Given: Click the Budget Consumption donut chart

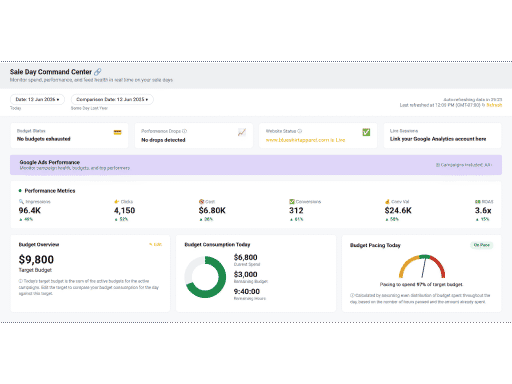Looking at the screenshot, I should [x=205, y=277].
